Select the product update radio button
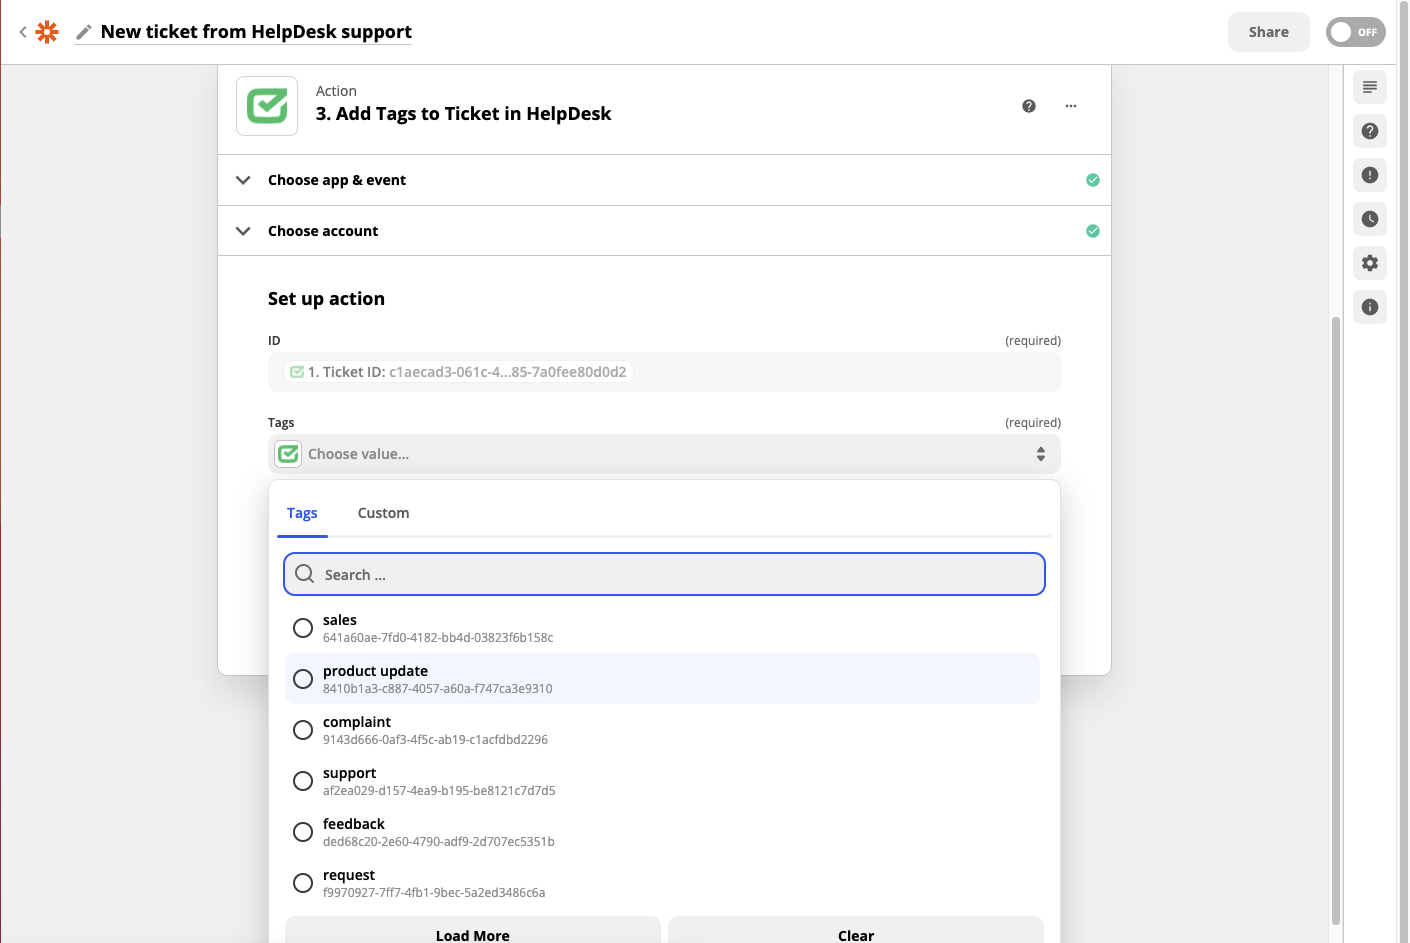This screenshot has height=943, width=1410. pos(303,679)
